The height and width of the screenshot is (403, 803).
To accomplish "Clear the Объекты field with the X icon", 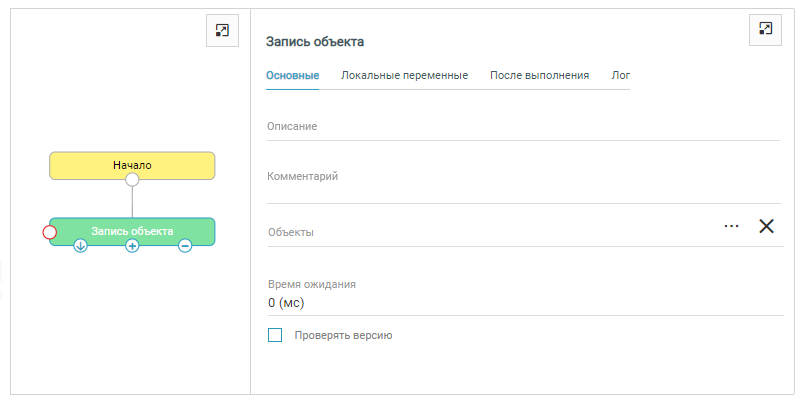I will (x=766, y=226).
